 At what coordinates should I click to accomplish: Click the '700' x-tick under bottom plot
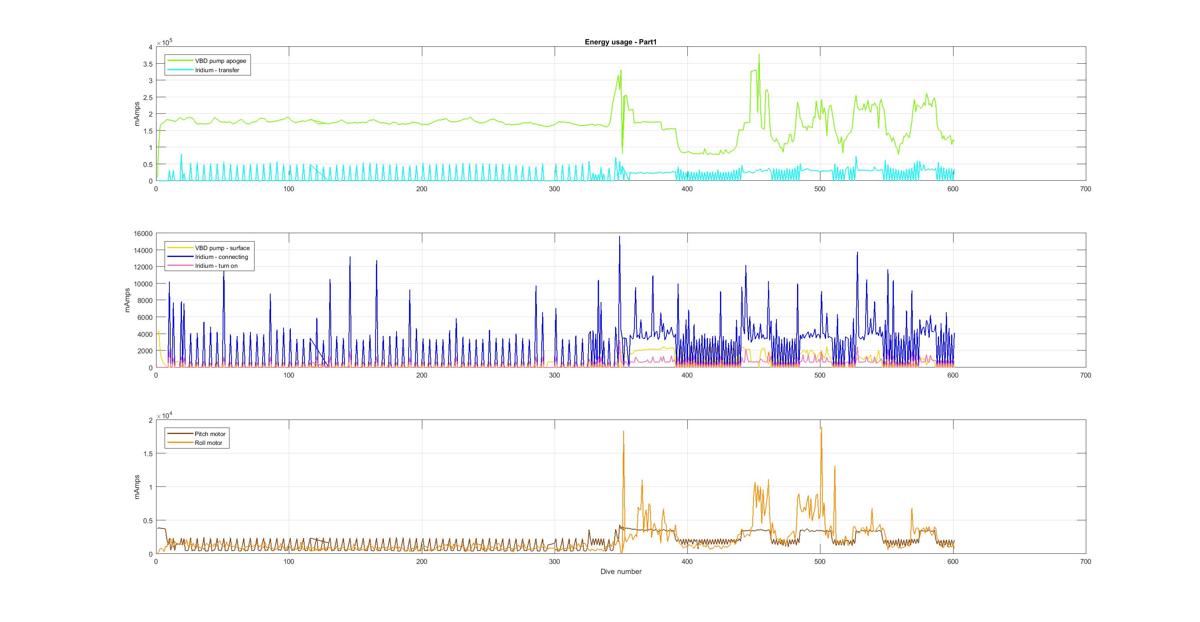pyautogui.click(x=1085, y=561)
